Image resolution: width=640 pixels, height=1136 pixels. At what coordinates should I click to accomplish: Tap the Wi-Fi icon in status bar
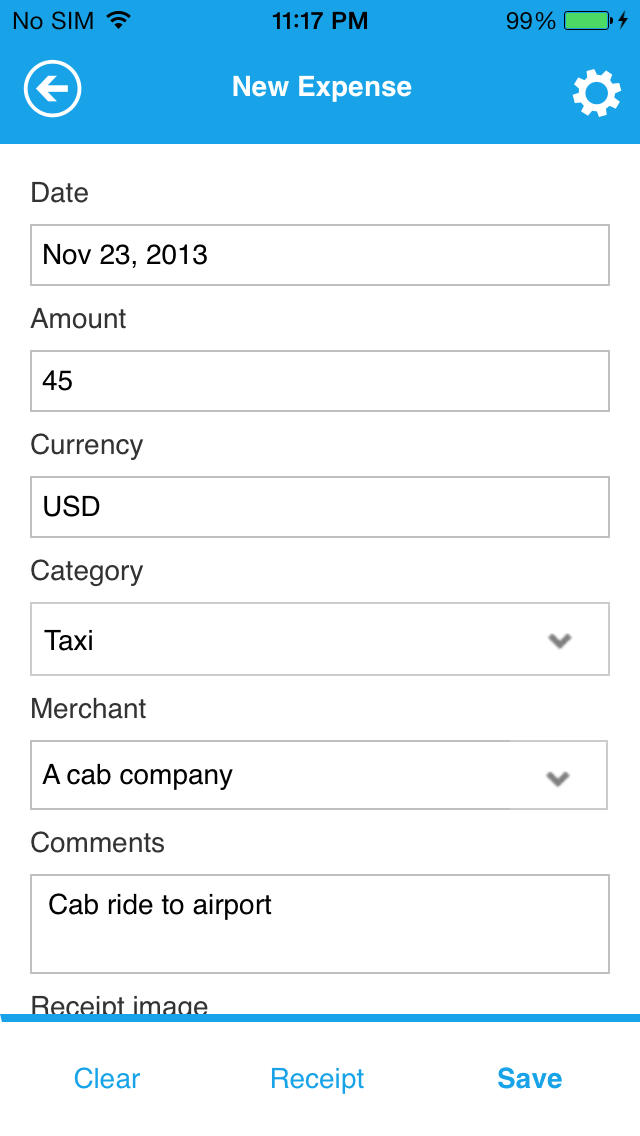coord(119,20)
